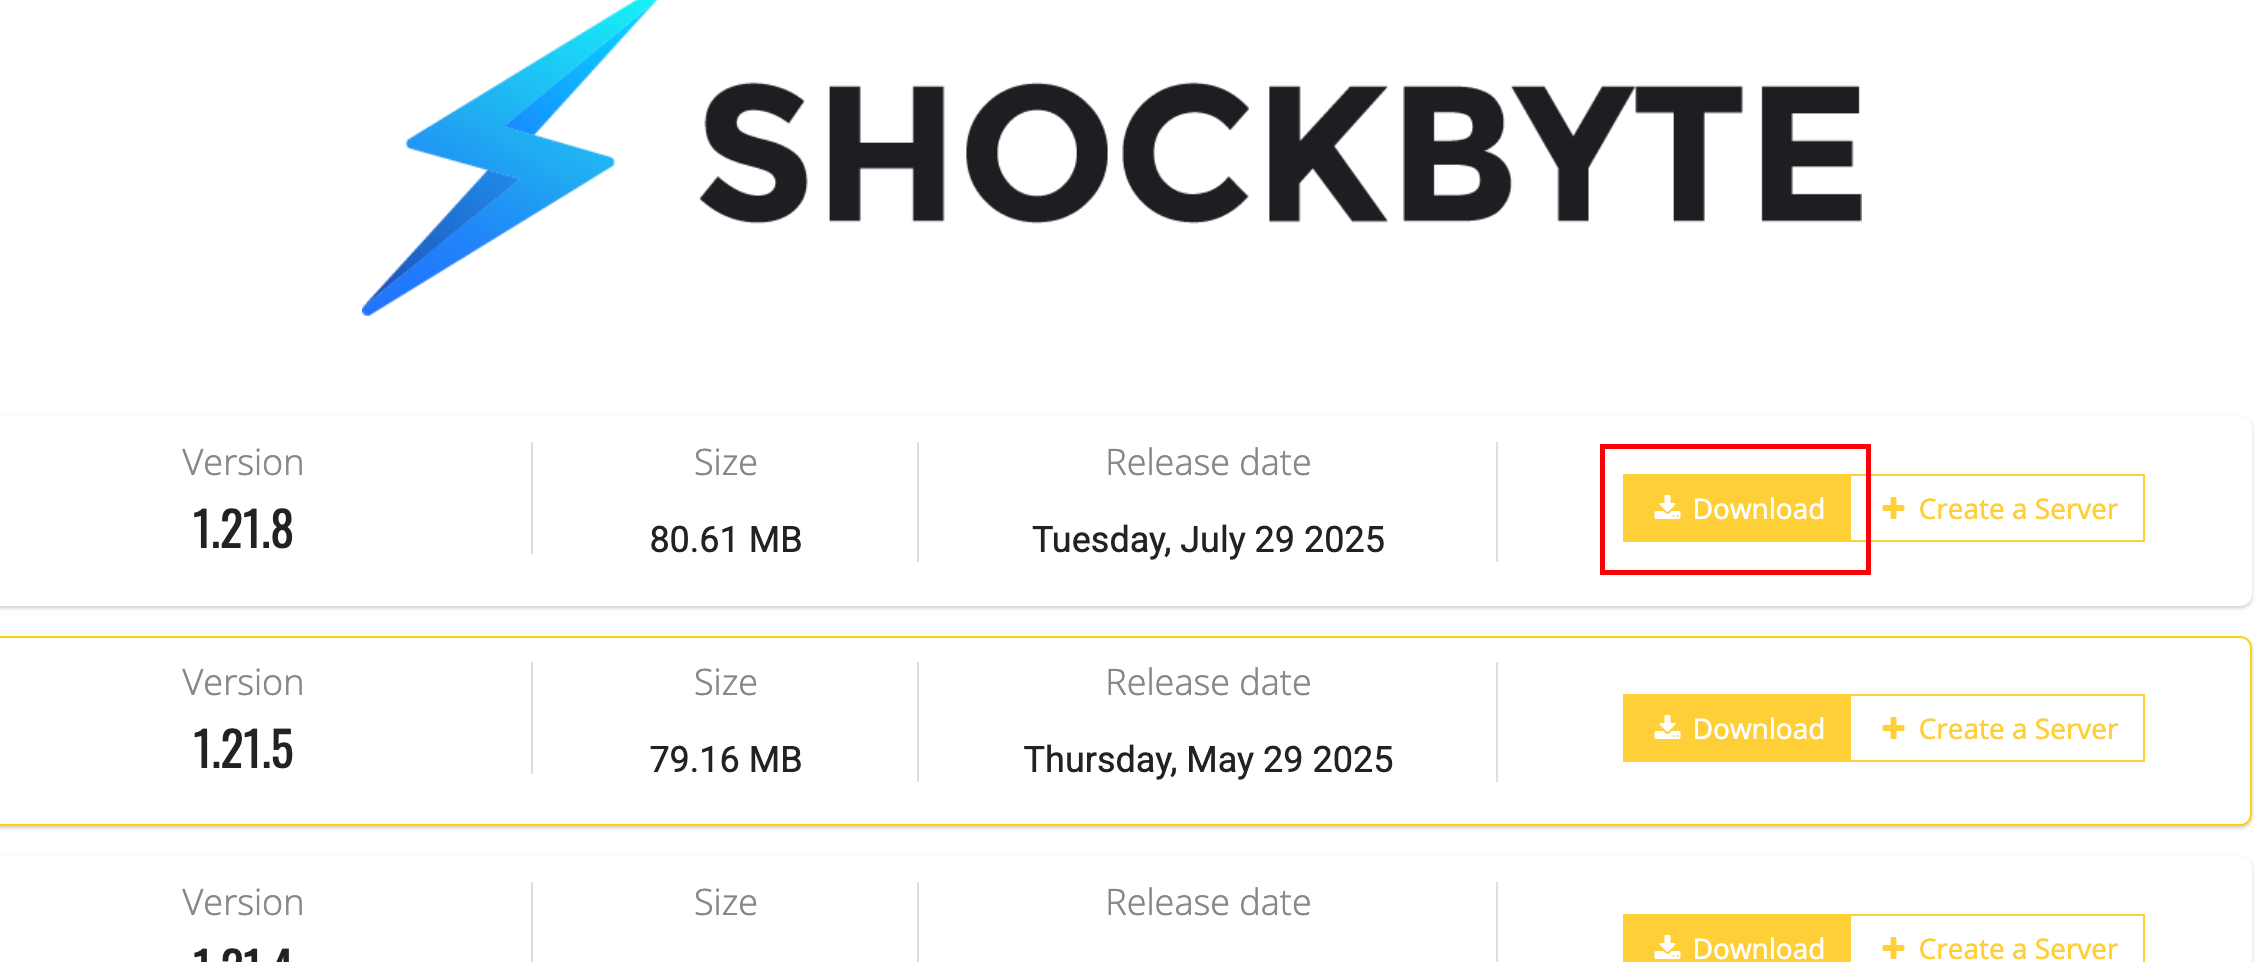
Task: Select the 1.21.5 version number
Action: point(243,749)
